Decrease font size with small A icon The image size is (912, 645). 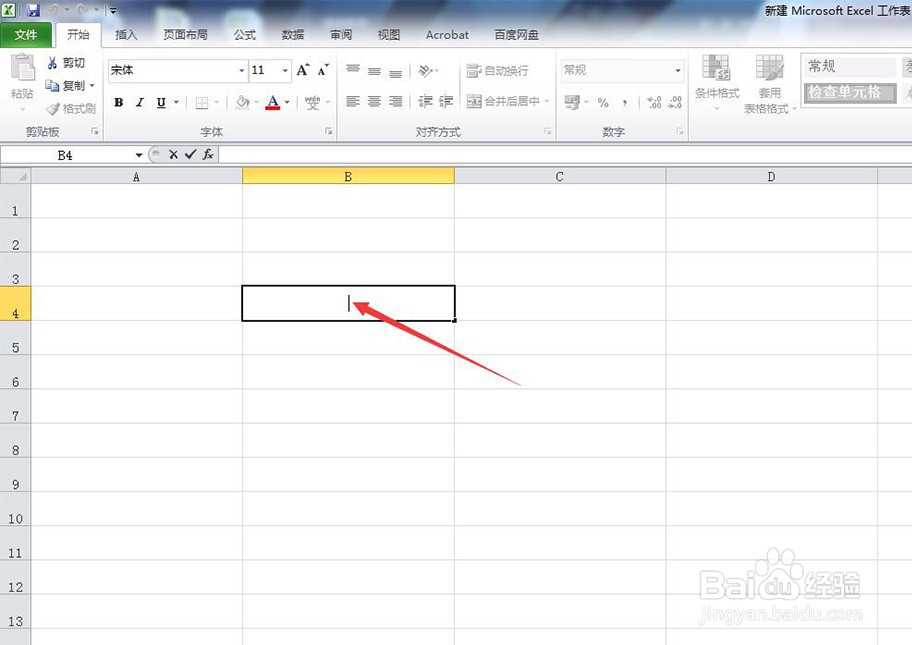tap(323, 70)
